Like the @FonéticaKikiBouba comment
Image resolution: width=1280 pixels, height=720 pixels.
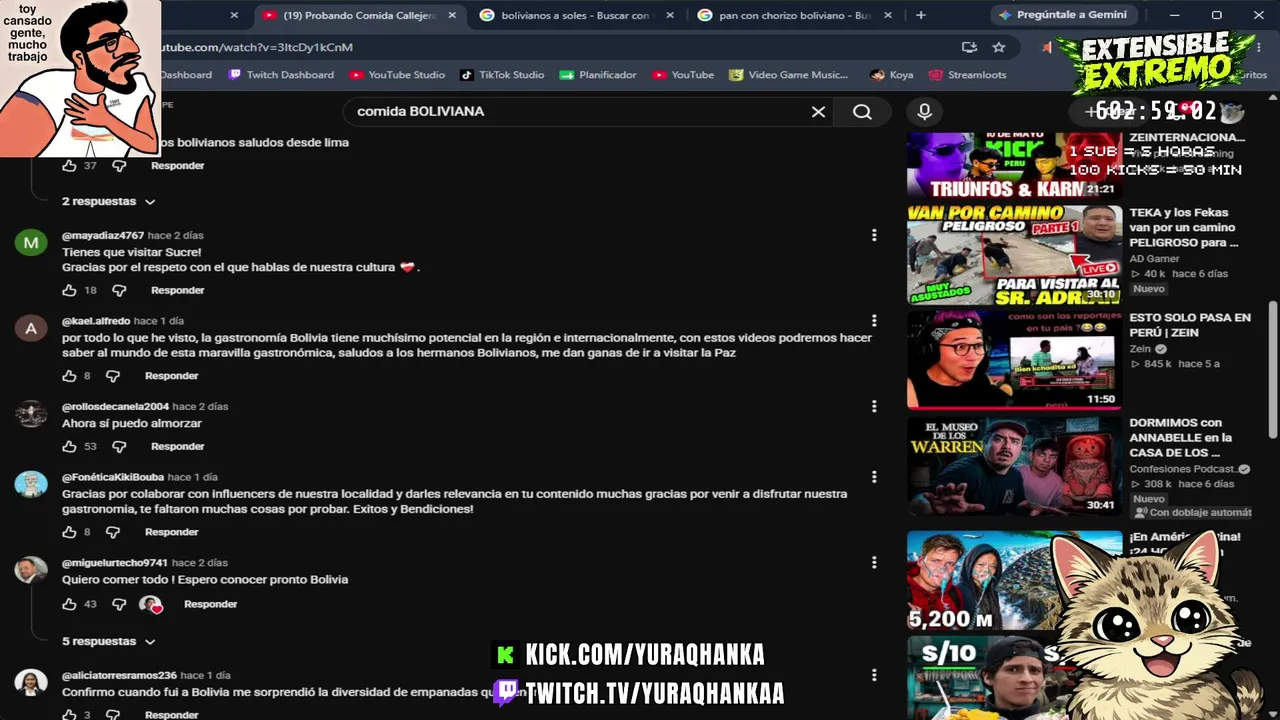point(69,532)
